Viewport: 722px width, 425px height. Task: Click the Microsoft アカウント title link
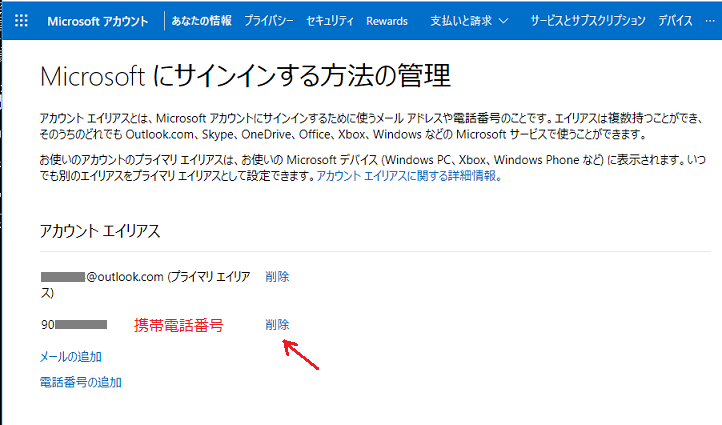pos(98,21)
